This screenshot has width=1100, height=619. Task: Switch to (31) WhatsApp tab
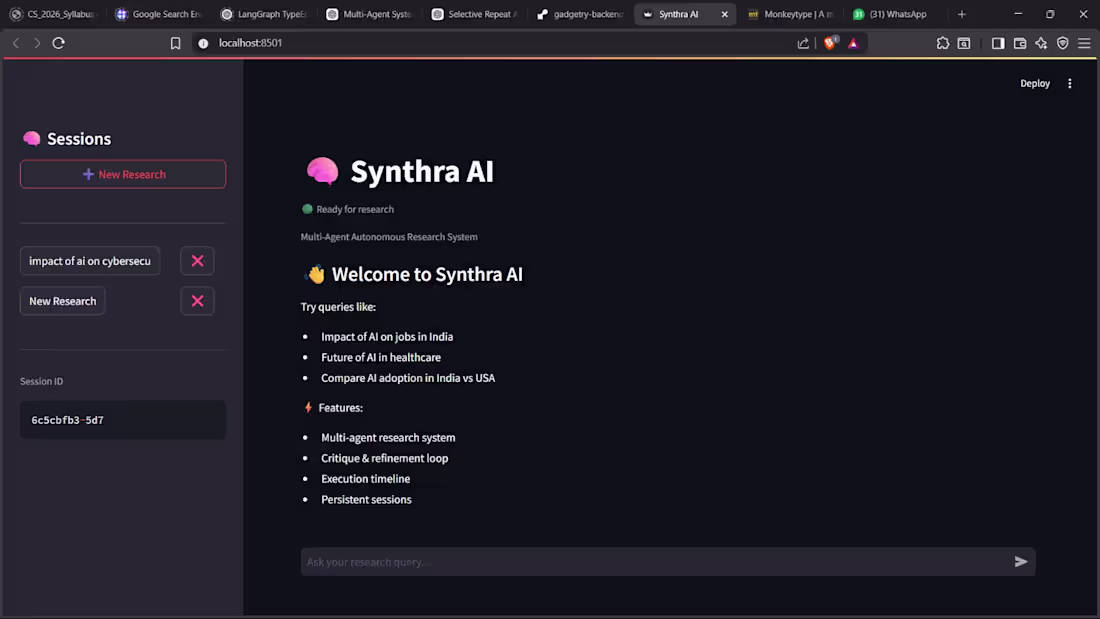coord(891,14)
